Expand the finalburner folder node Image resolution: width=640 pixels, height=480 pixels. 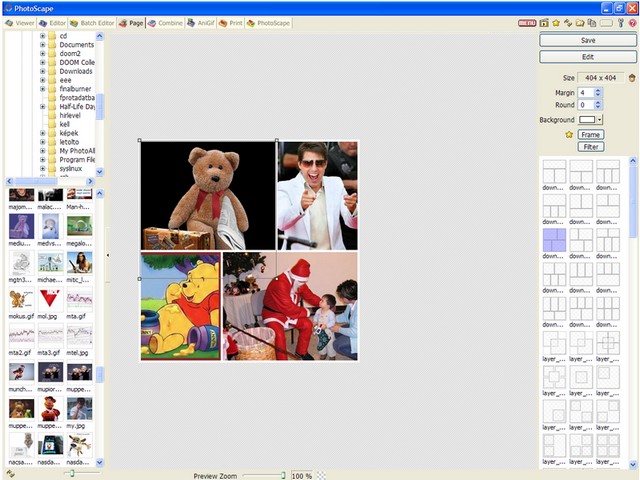42,89
